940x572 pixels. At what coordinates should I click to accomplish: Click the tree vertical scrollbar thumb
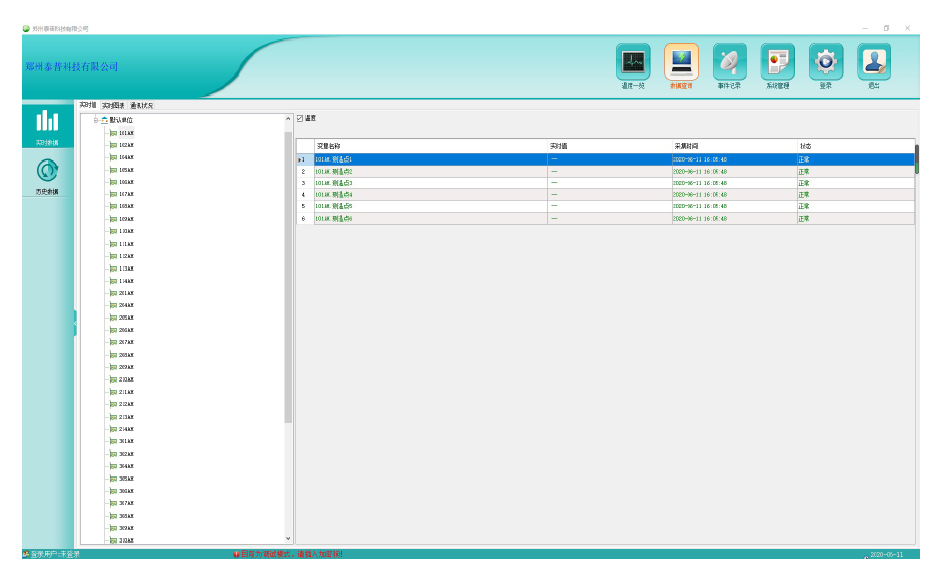pos(288,277)
